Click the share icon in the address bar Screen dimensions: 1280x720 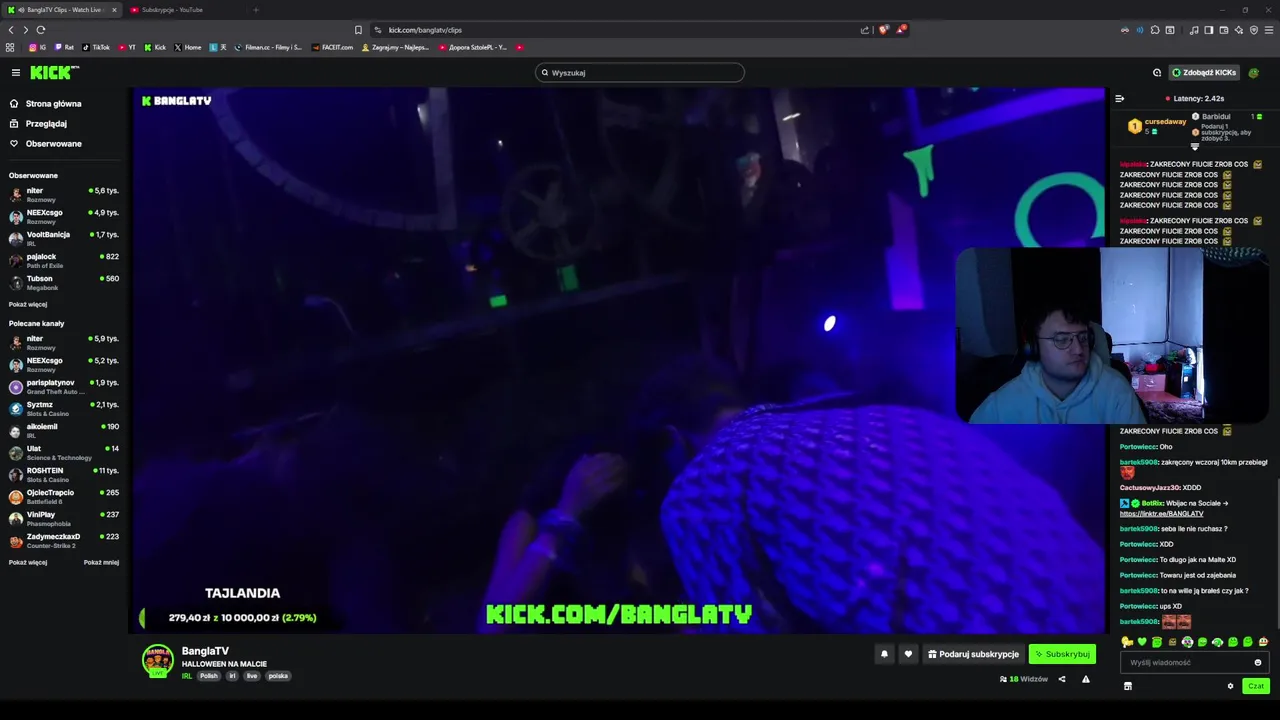[x=865, y=30]
